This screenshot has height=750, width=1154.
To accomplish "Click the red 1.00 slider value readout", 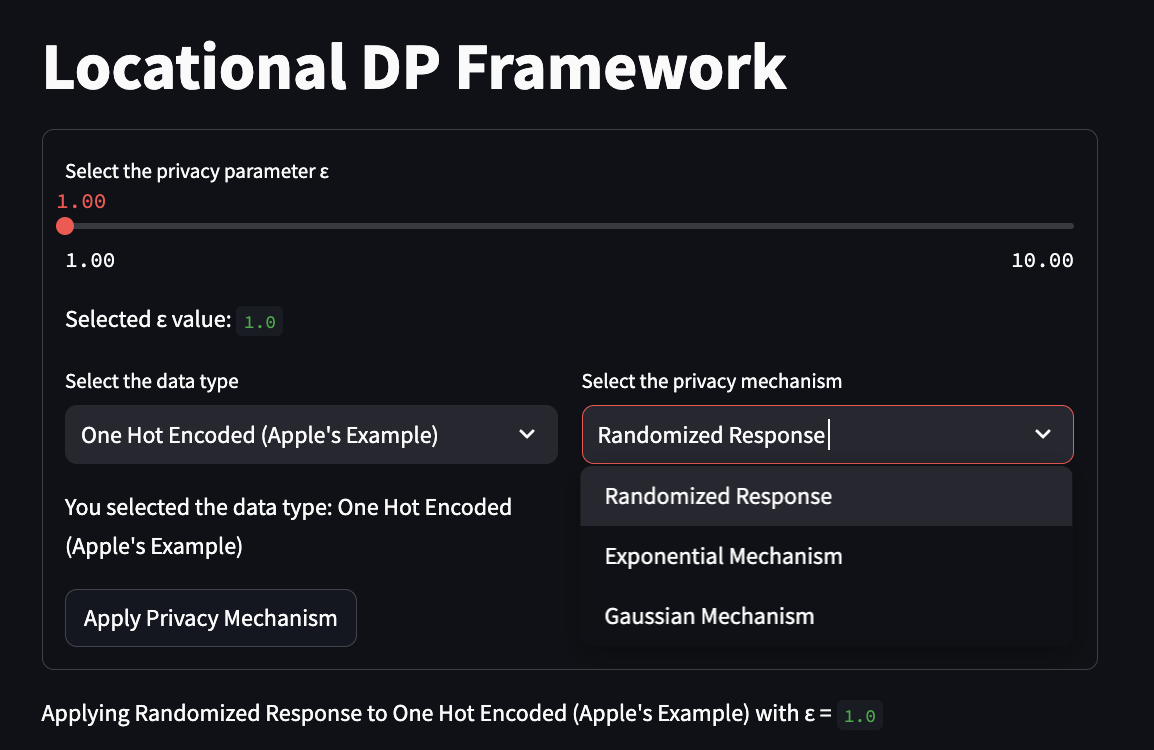I will (81, 201).
